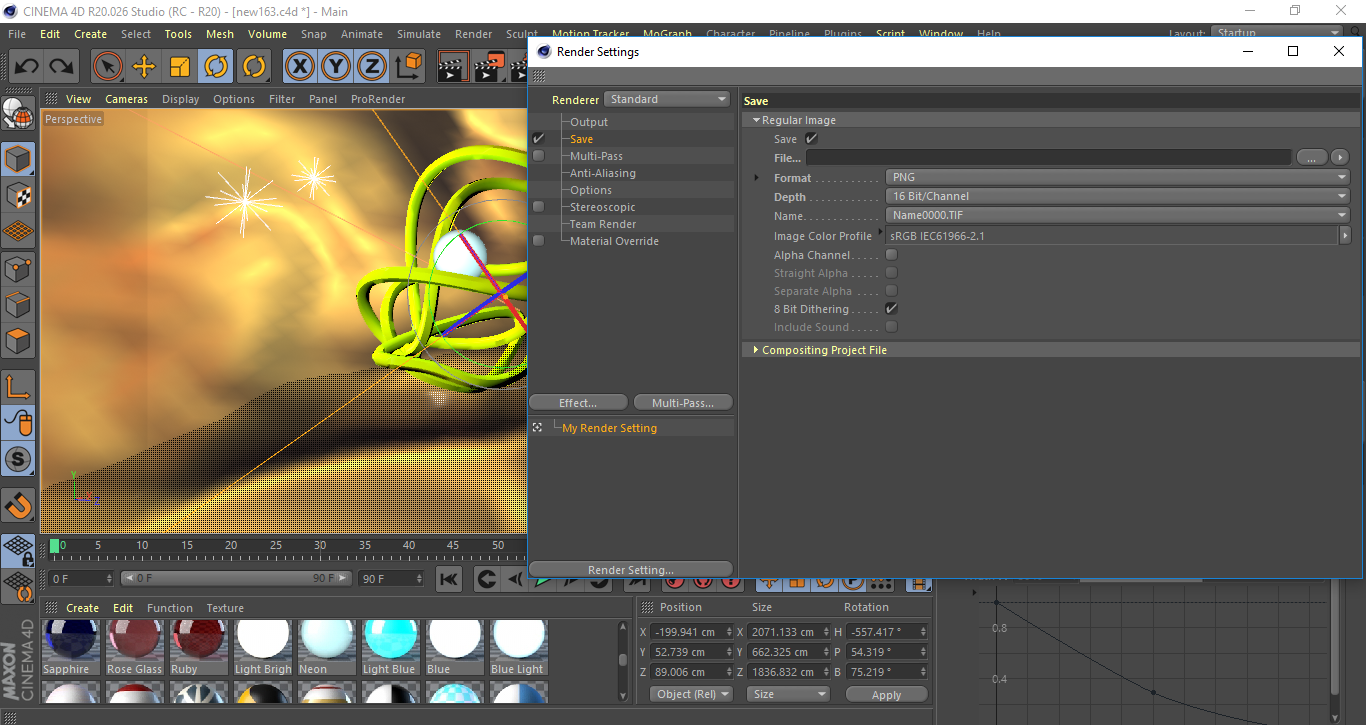Select Points mode icon
Screen dimensions: 1366x725
pyautogui.click(x=18, y=268)
